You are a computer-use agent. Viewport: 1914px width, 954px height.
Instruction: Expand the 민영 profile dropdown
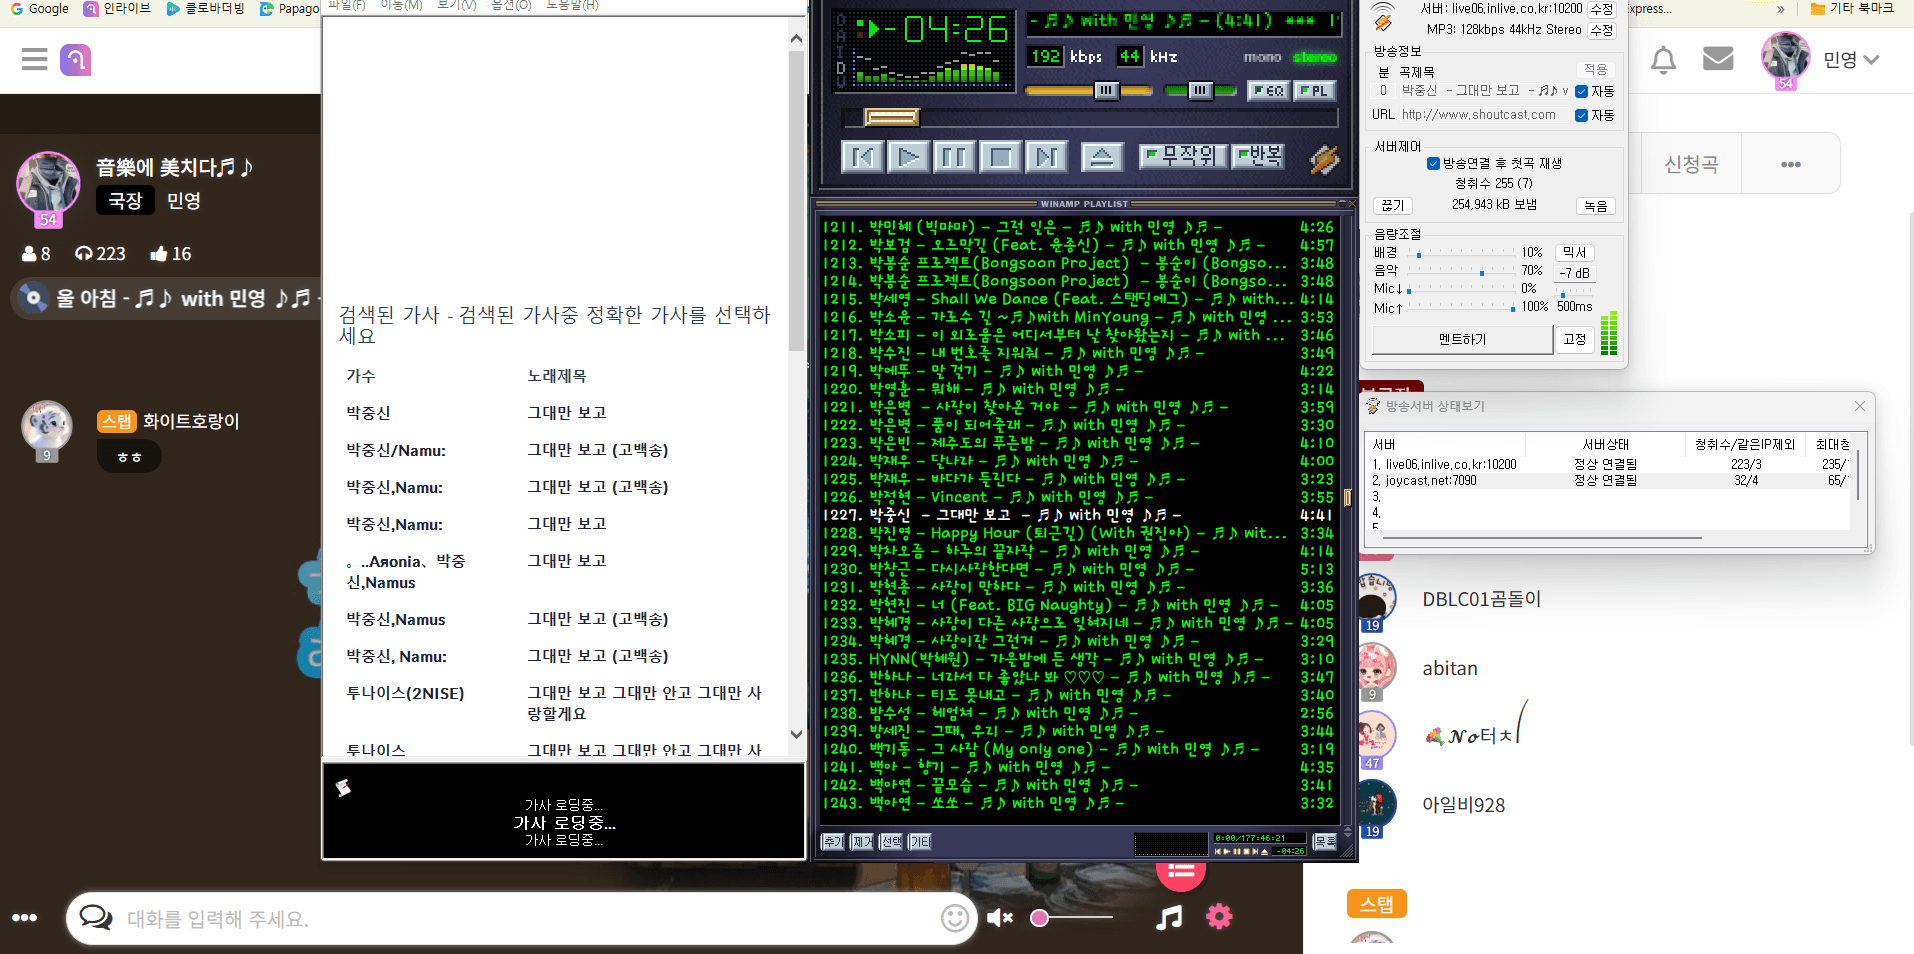click(1871, 60)
